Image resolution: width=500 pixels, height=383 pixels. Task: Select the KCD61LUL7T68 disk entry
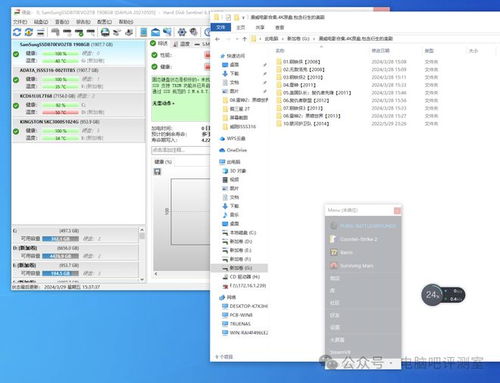(x=78, y=104)
